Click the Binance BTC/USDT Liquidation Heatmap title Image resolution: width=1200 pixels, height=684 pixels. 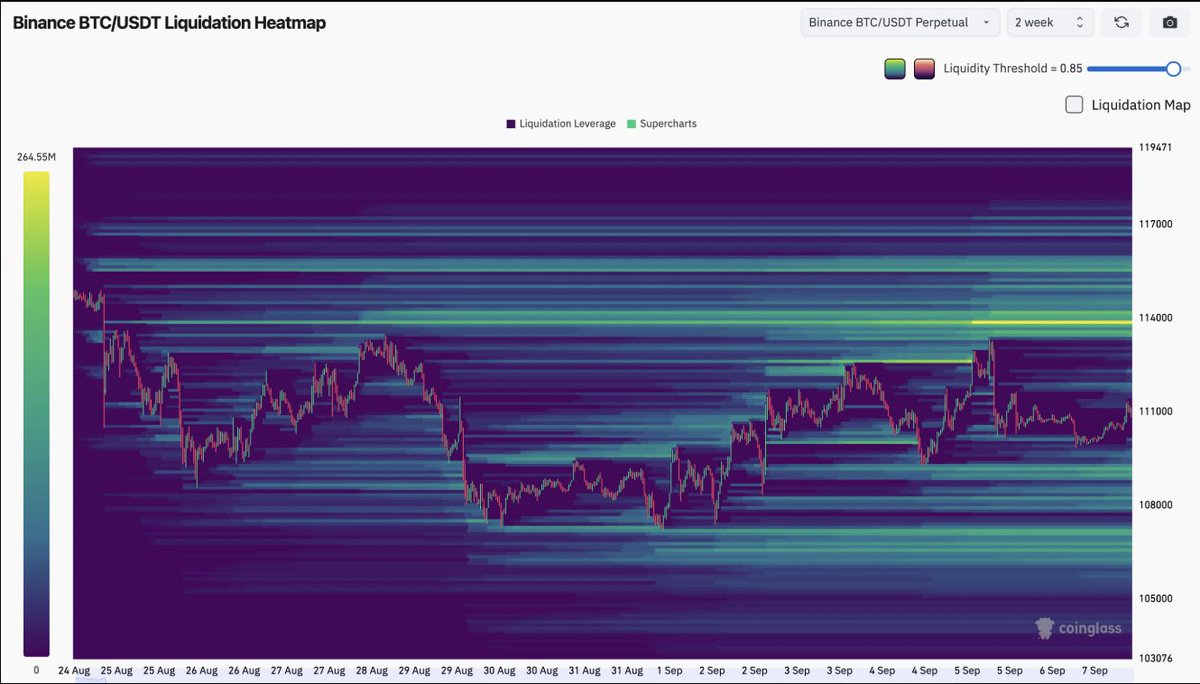pyautogui.click(x=169, y=22)
